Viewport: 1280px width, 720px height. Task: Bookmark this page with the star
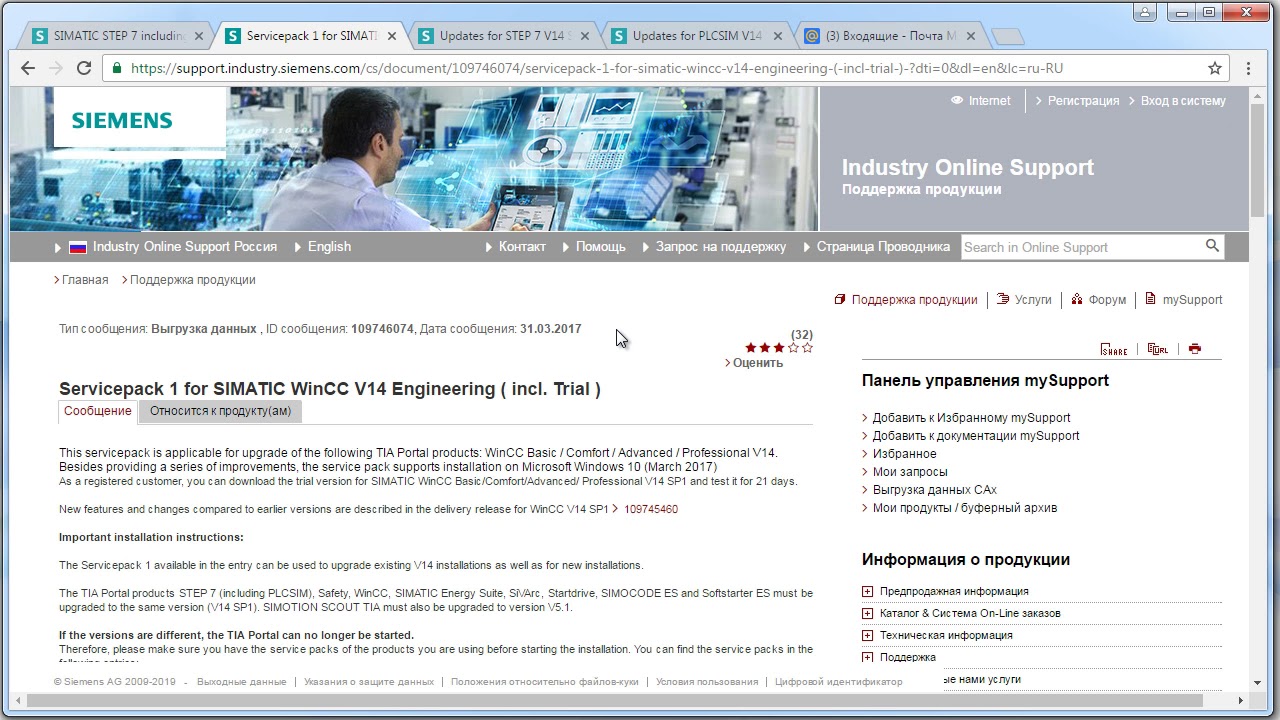pyautogui.click(x=1215, y=68)
